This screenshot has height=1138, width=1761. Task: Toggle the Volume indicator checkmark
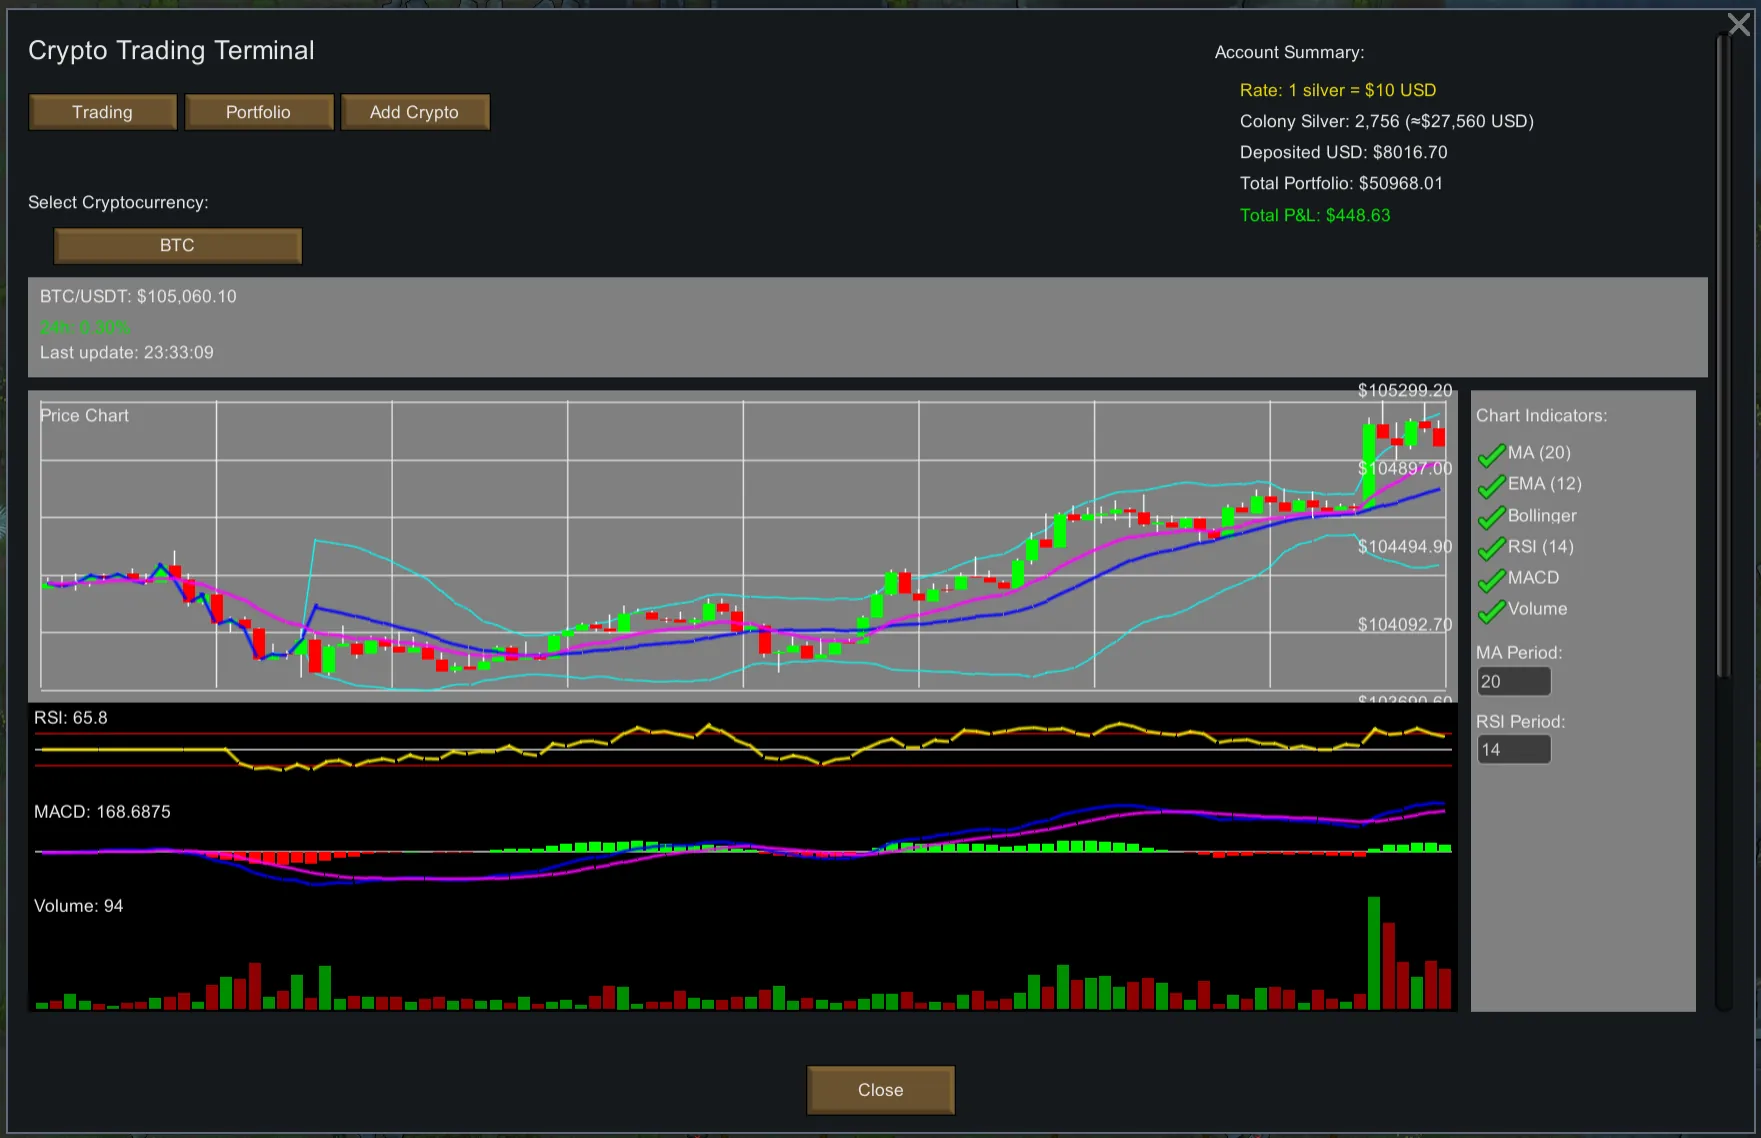click(1491, 610)
